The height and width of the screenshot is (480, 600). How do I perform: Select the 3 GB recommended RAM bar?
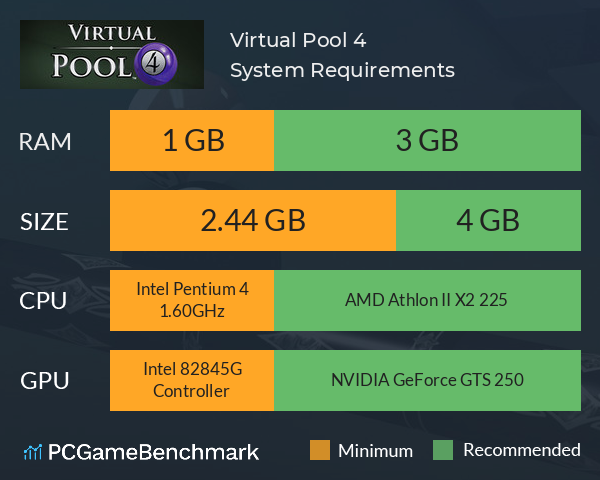427,140
